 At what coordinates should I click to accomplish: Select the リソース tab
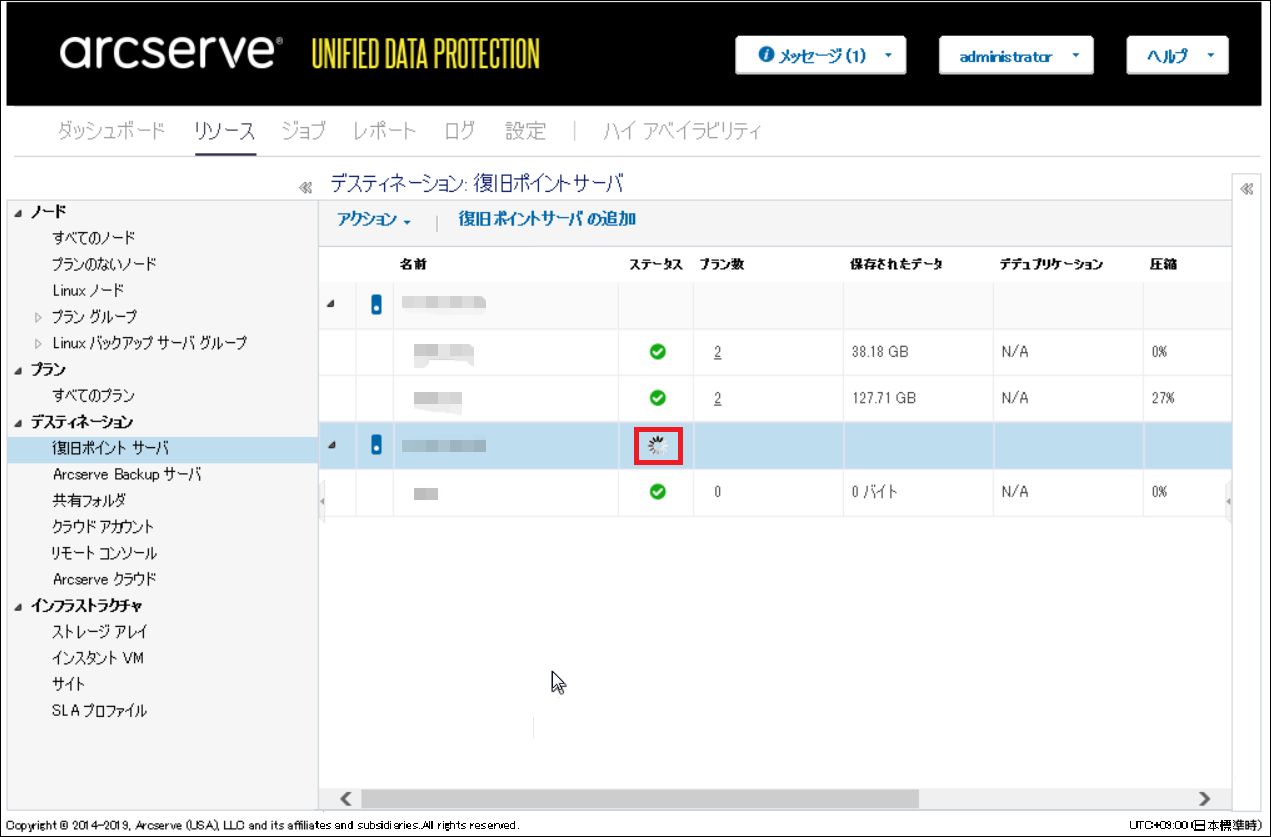pos(225,131)
